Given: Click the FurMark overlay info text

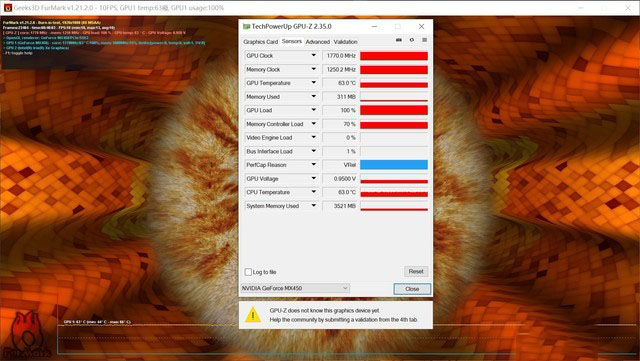Looking at the screenshot, I should tap(104, 38).
